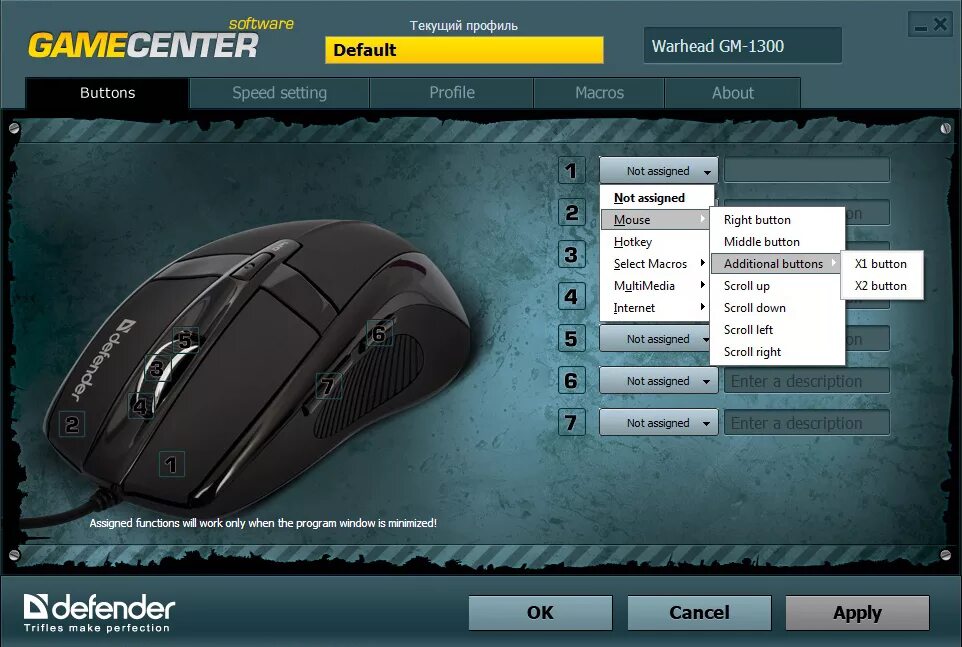Click the description field for button 7

pos(807,423)
